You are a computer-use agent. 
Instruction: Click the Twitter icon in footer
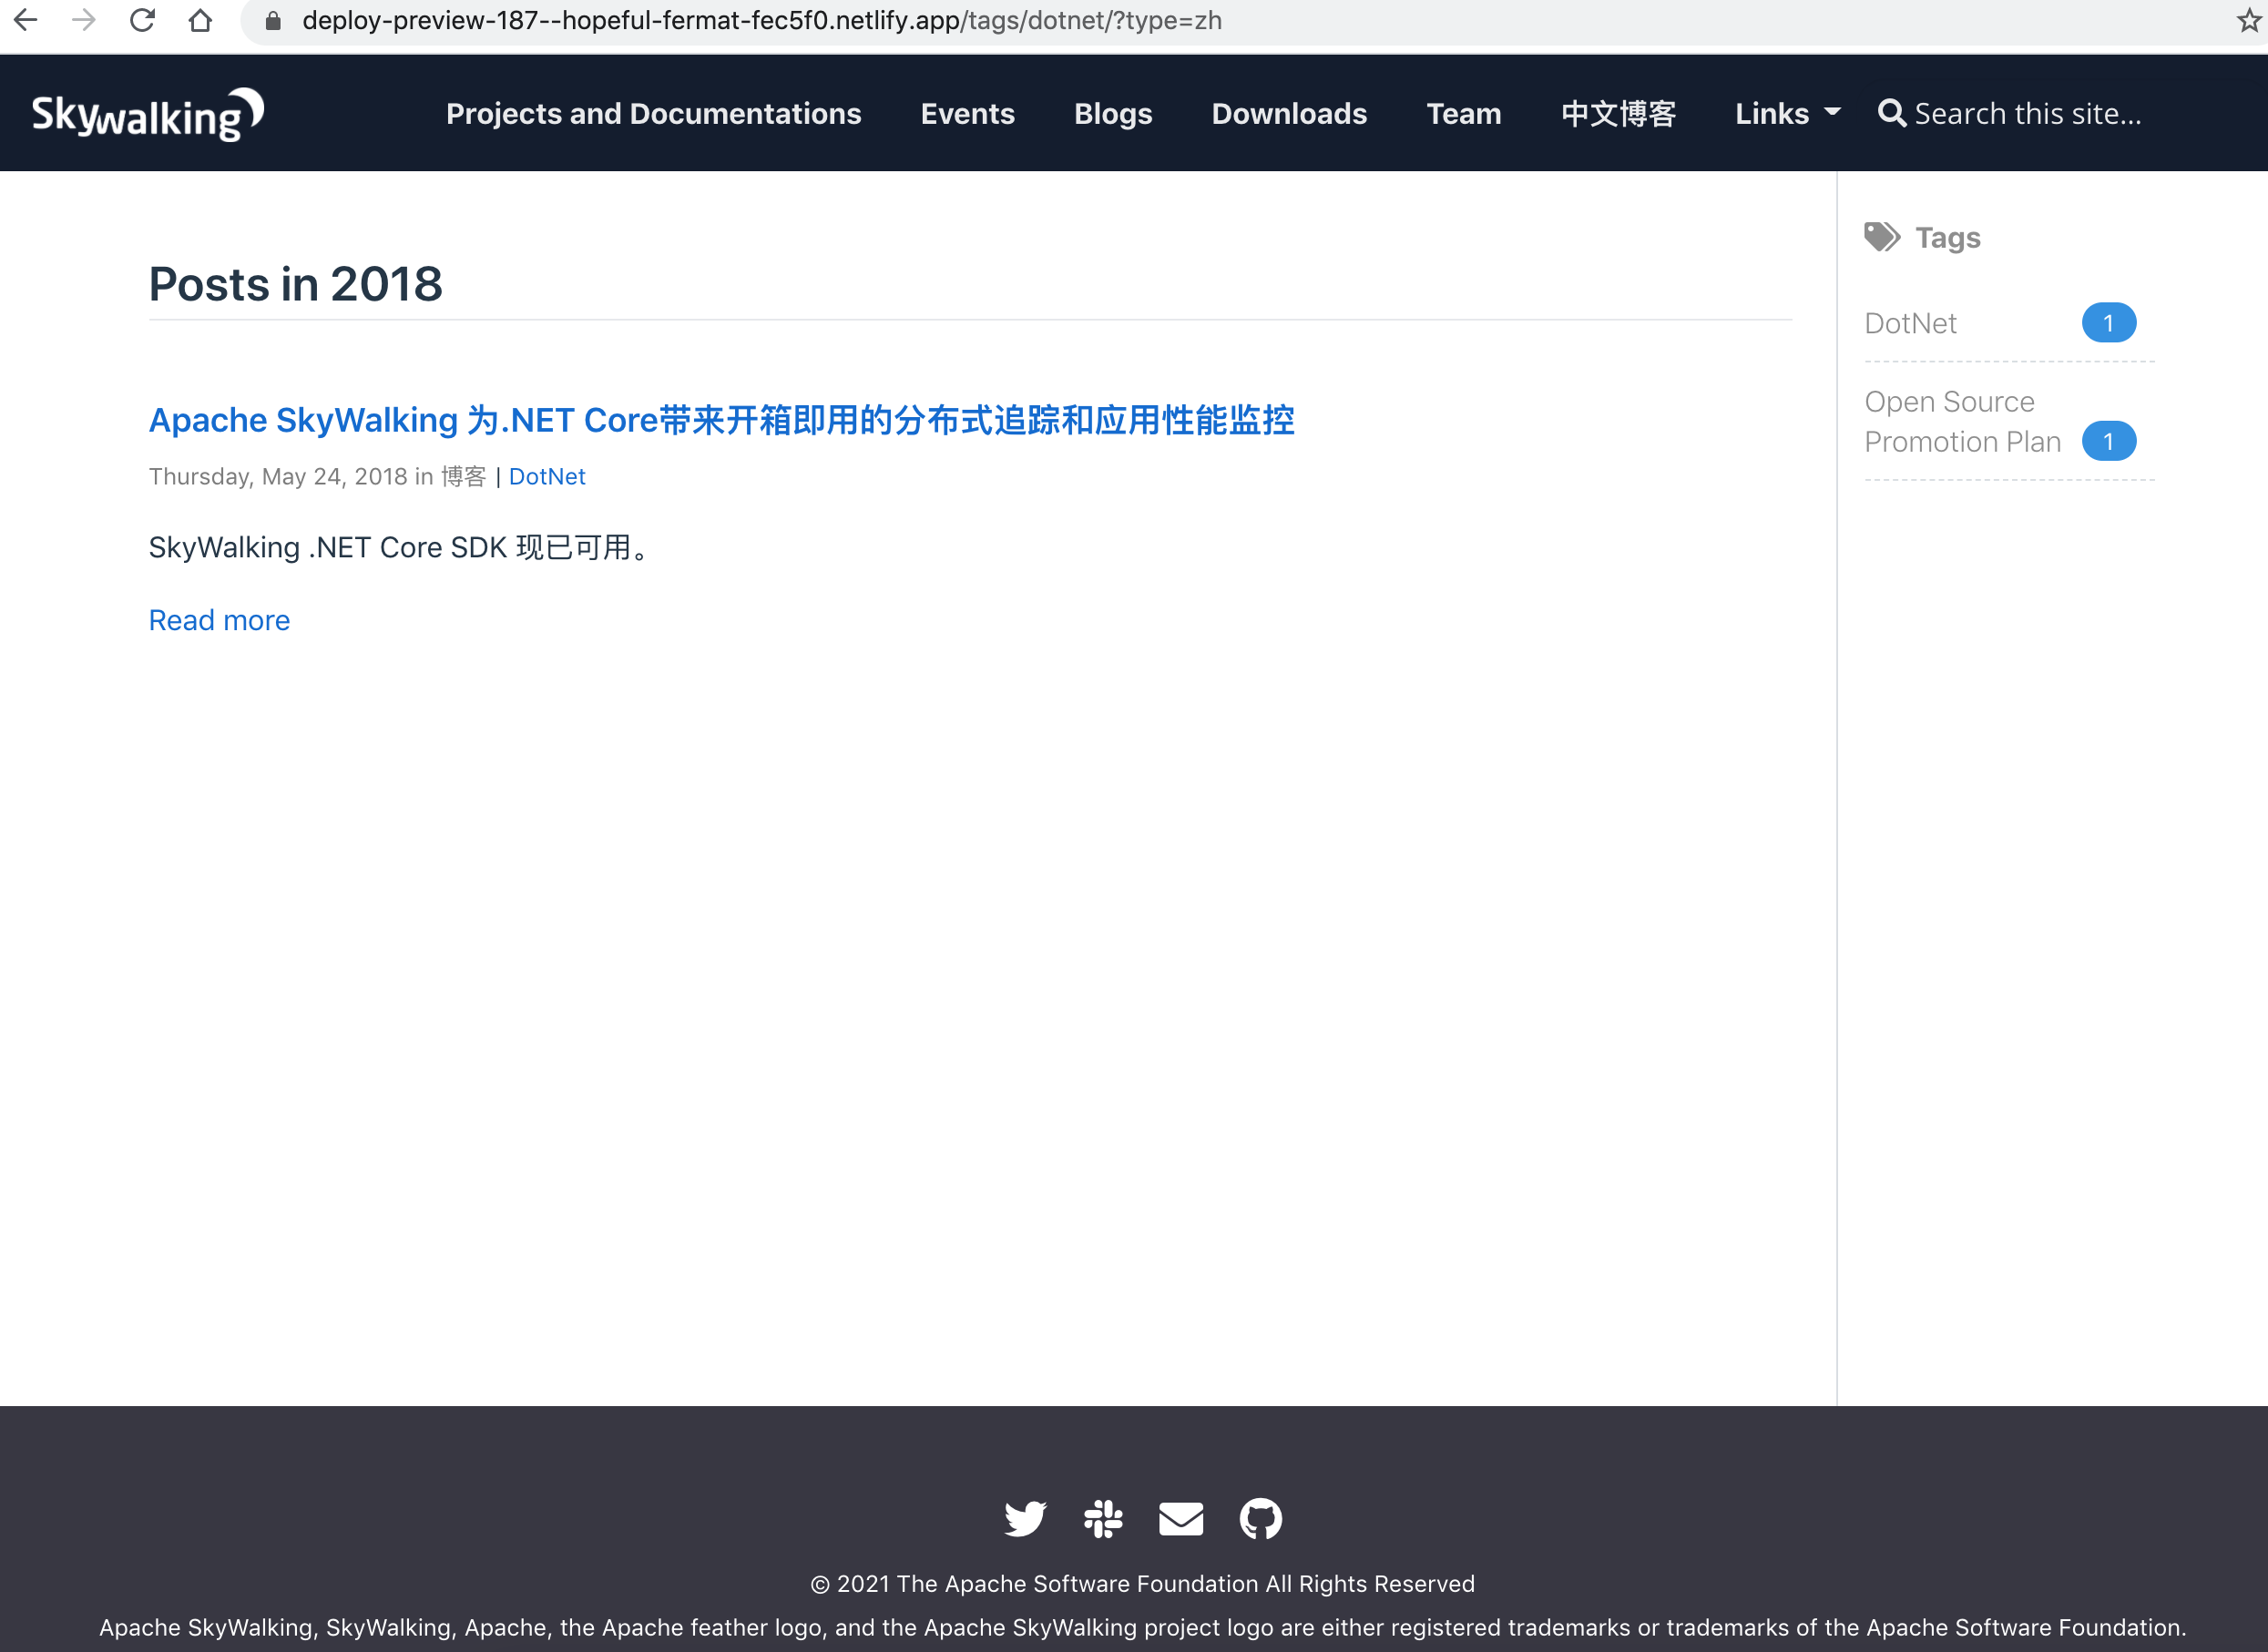tap(1024, 1518)
